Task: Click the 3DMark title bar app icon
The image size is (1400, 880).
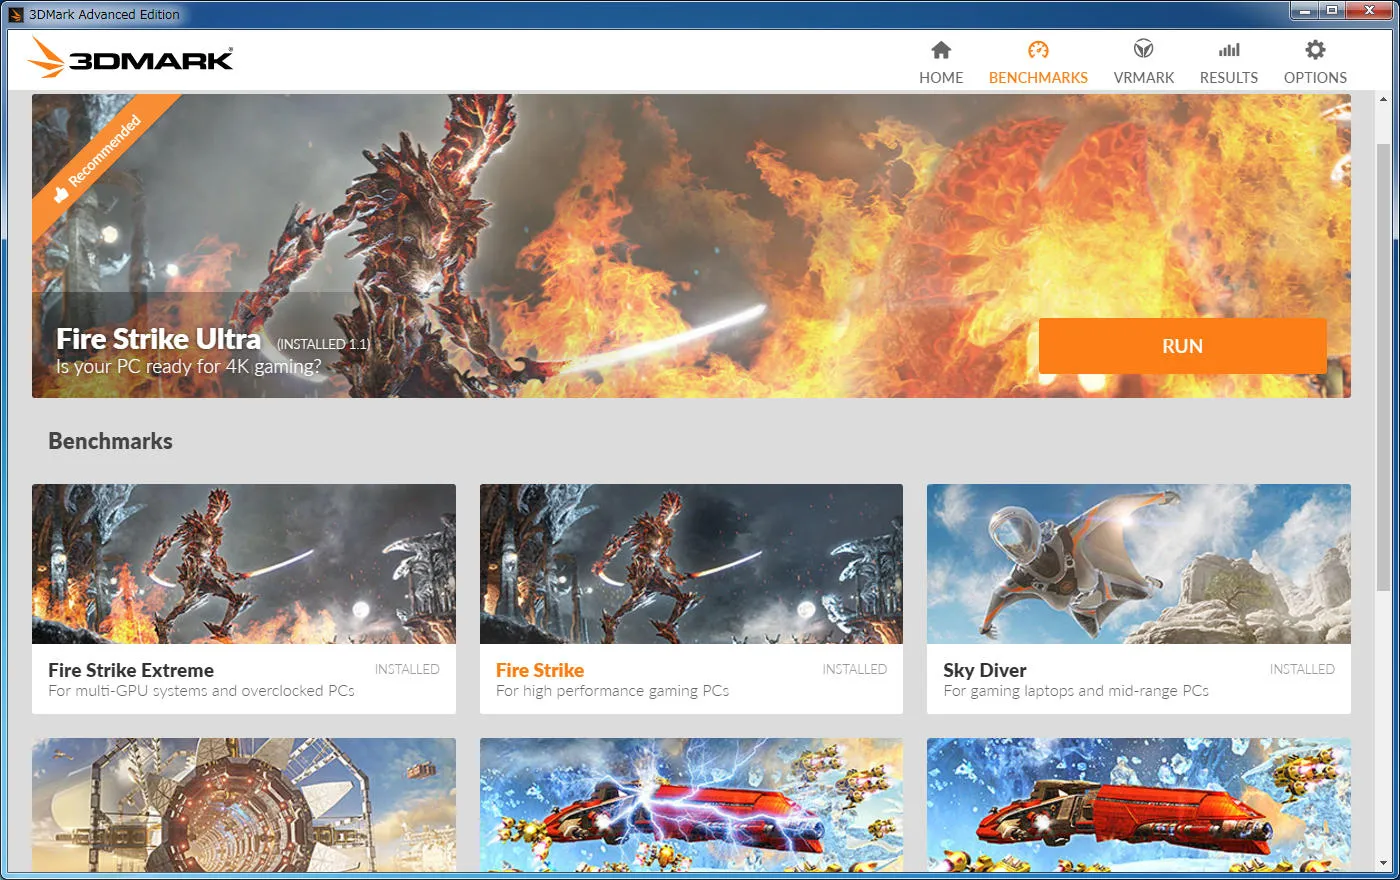Action: pyautogui.click(x=15, y=14)
